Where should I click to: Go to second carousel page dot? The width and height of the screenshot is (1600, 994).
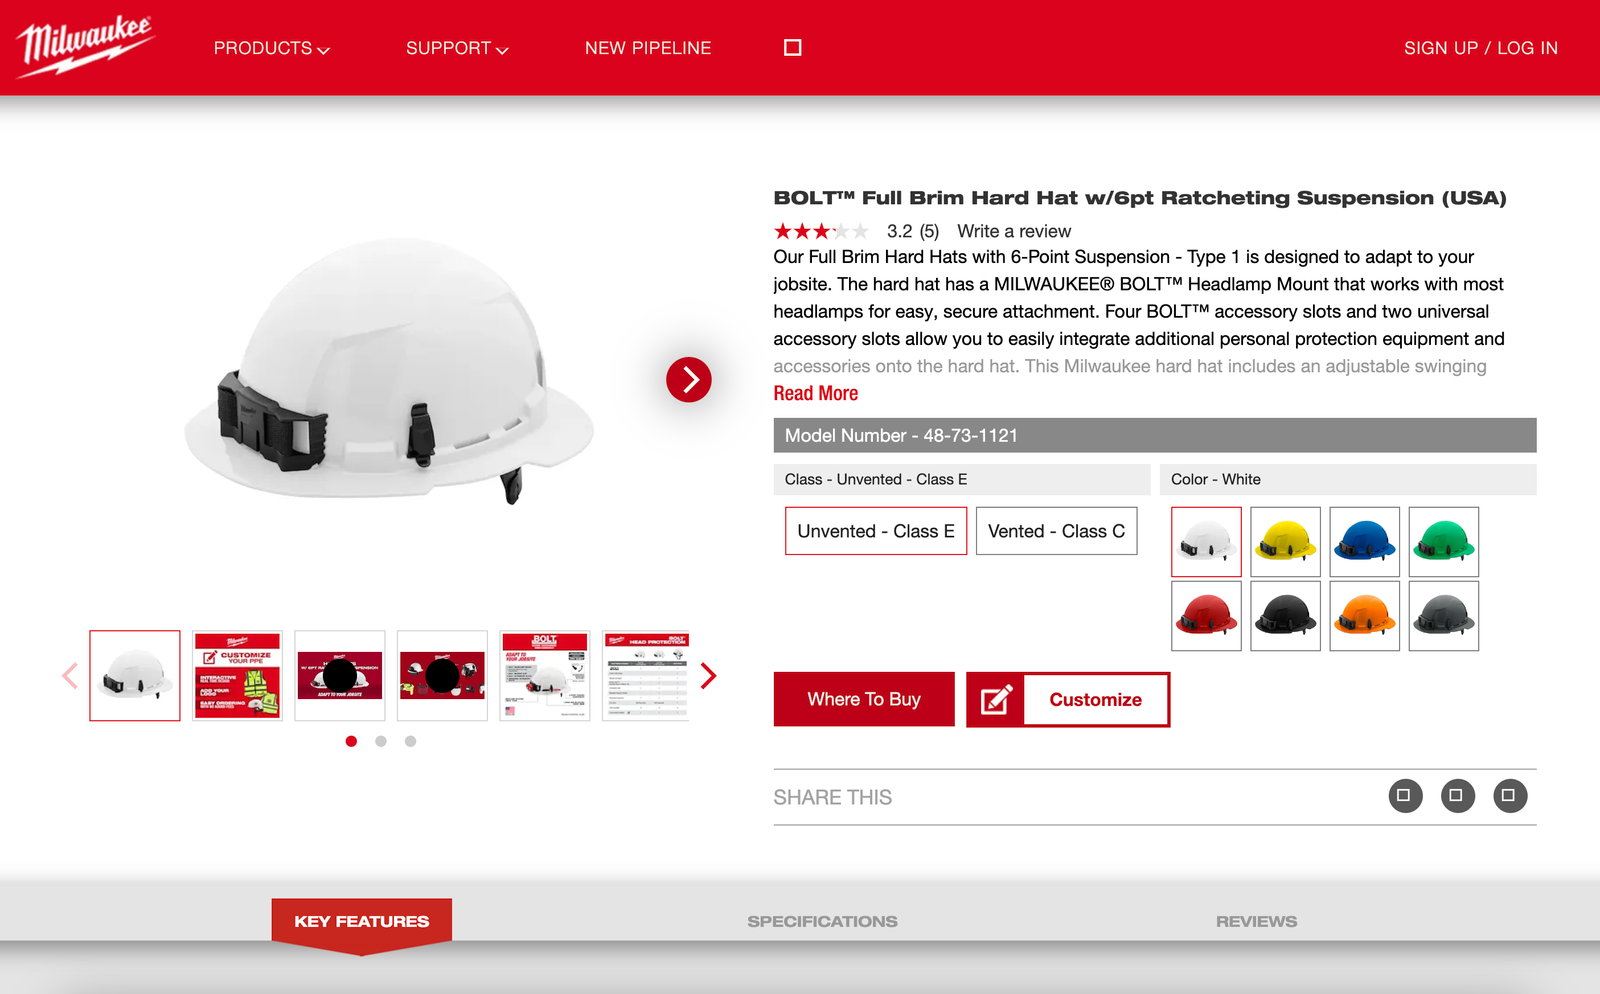point(381,741)
